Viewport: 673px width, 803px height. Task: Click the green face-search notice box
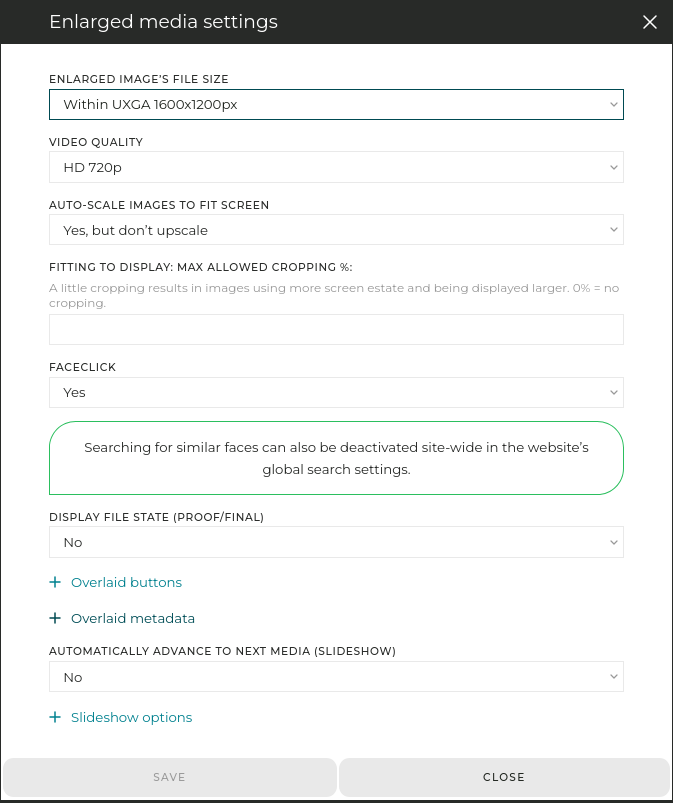[x=336, y=458]
